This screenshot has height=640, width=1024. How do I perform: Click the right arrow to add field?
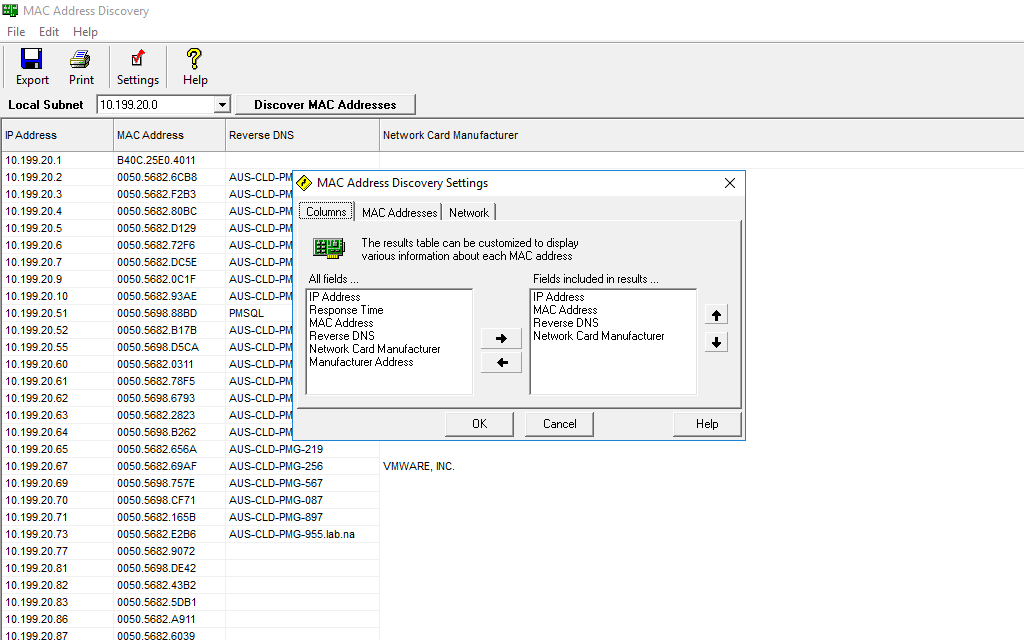501,338
